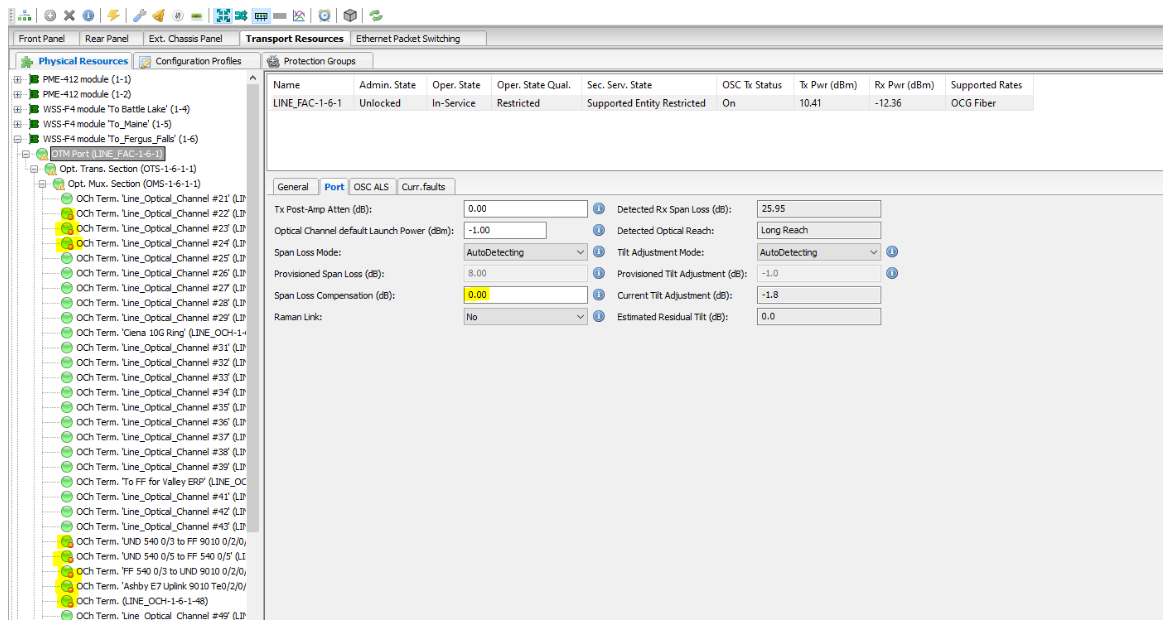
Task: Click the tree scrollbar up arrow
Action: [253, 78]
